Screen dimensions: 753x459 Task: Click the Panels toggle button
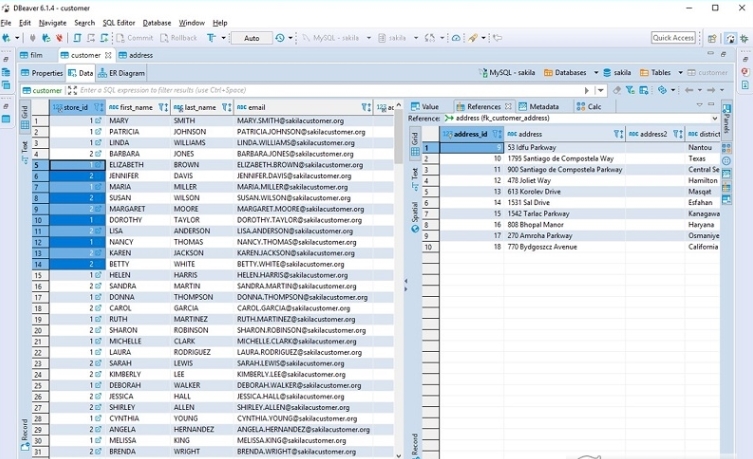[727, 118]
